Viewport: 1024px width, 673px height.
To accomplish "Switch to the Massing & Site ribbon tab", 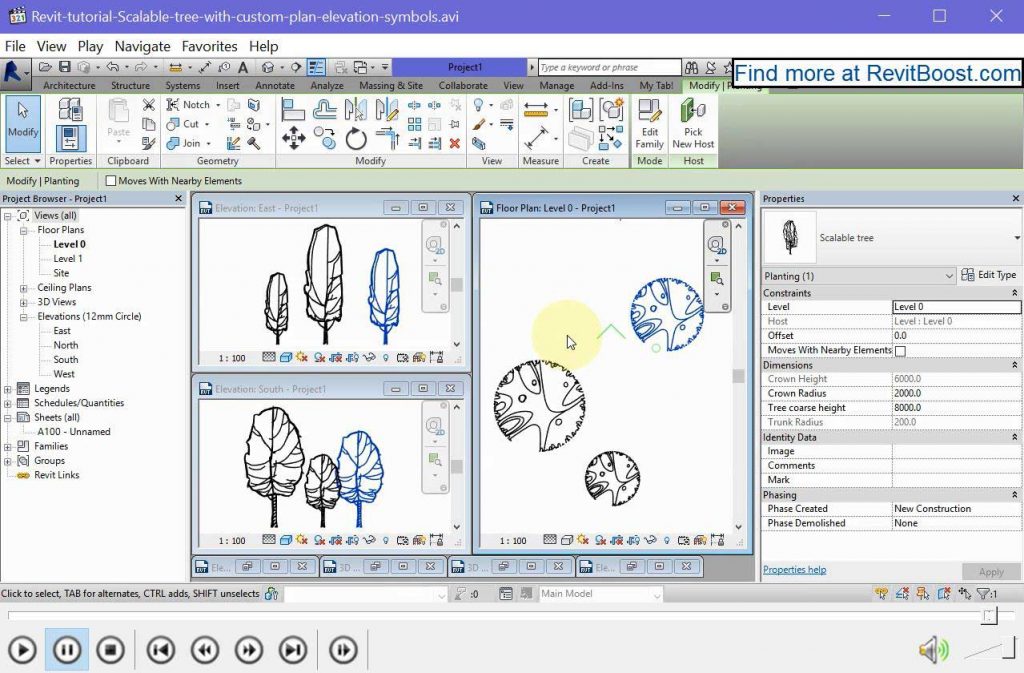I will coord(390,85).
